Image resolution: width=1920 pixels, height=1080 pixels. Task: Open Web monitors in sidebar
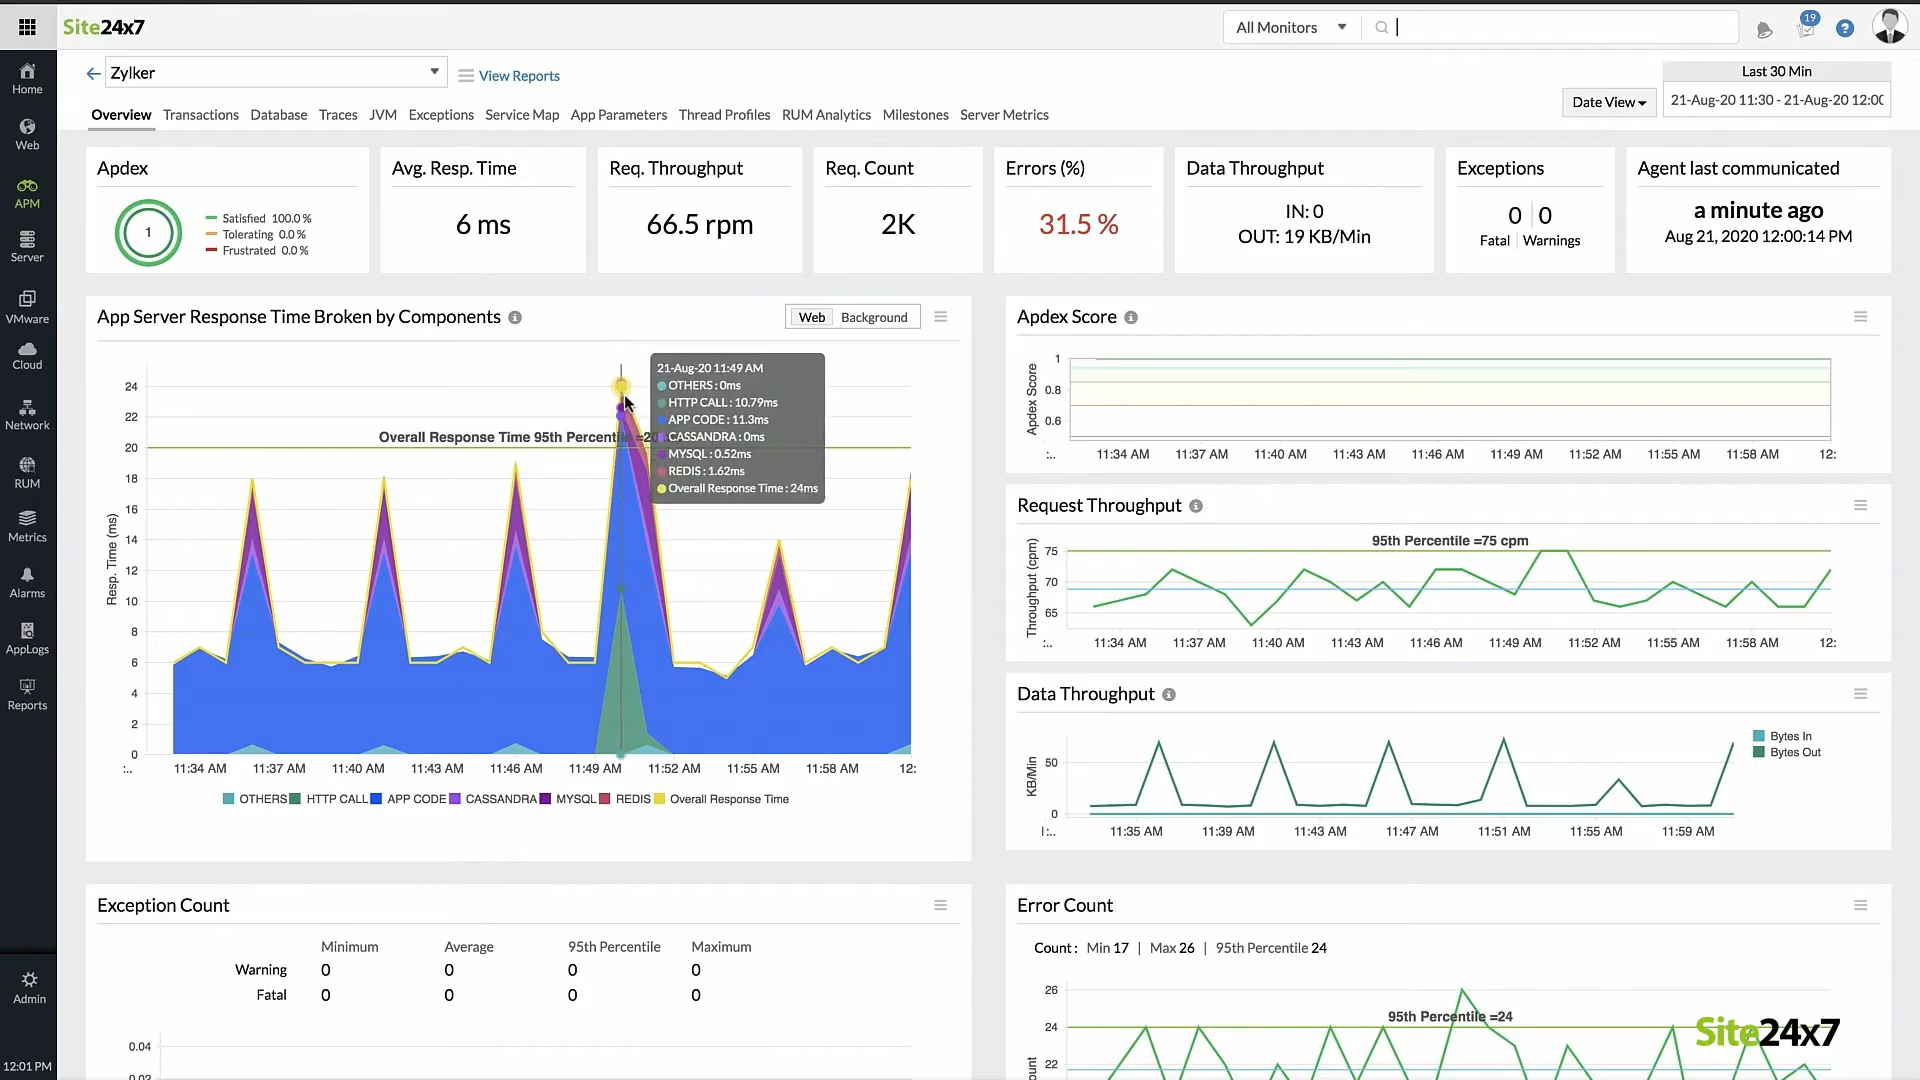27,135
